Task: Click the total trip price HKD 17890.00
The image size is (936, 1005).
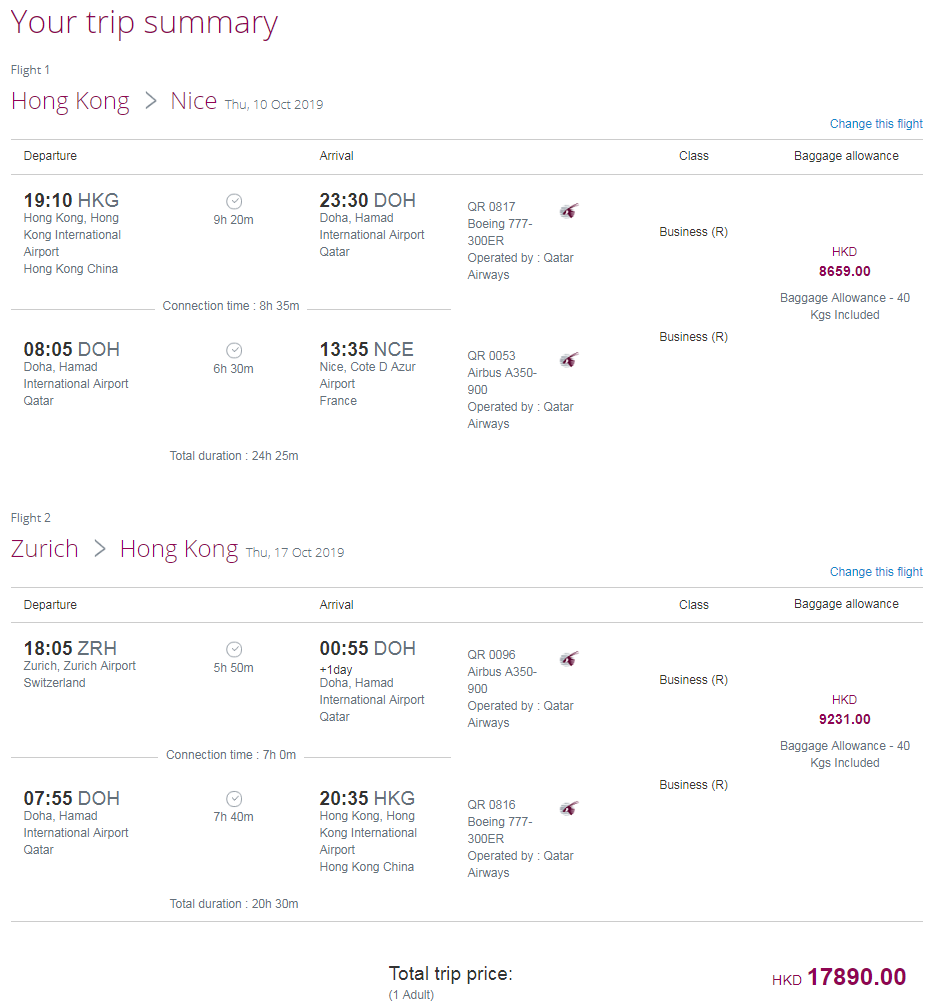Action: [x=839, y=977]
